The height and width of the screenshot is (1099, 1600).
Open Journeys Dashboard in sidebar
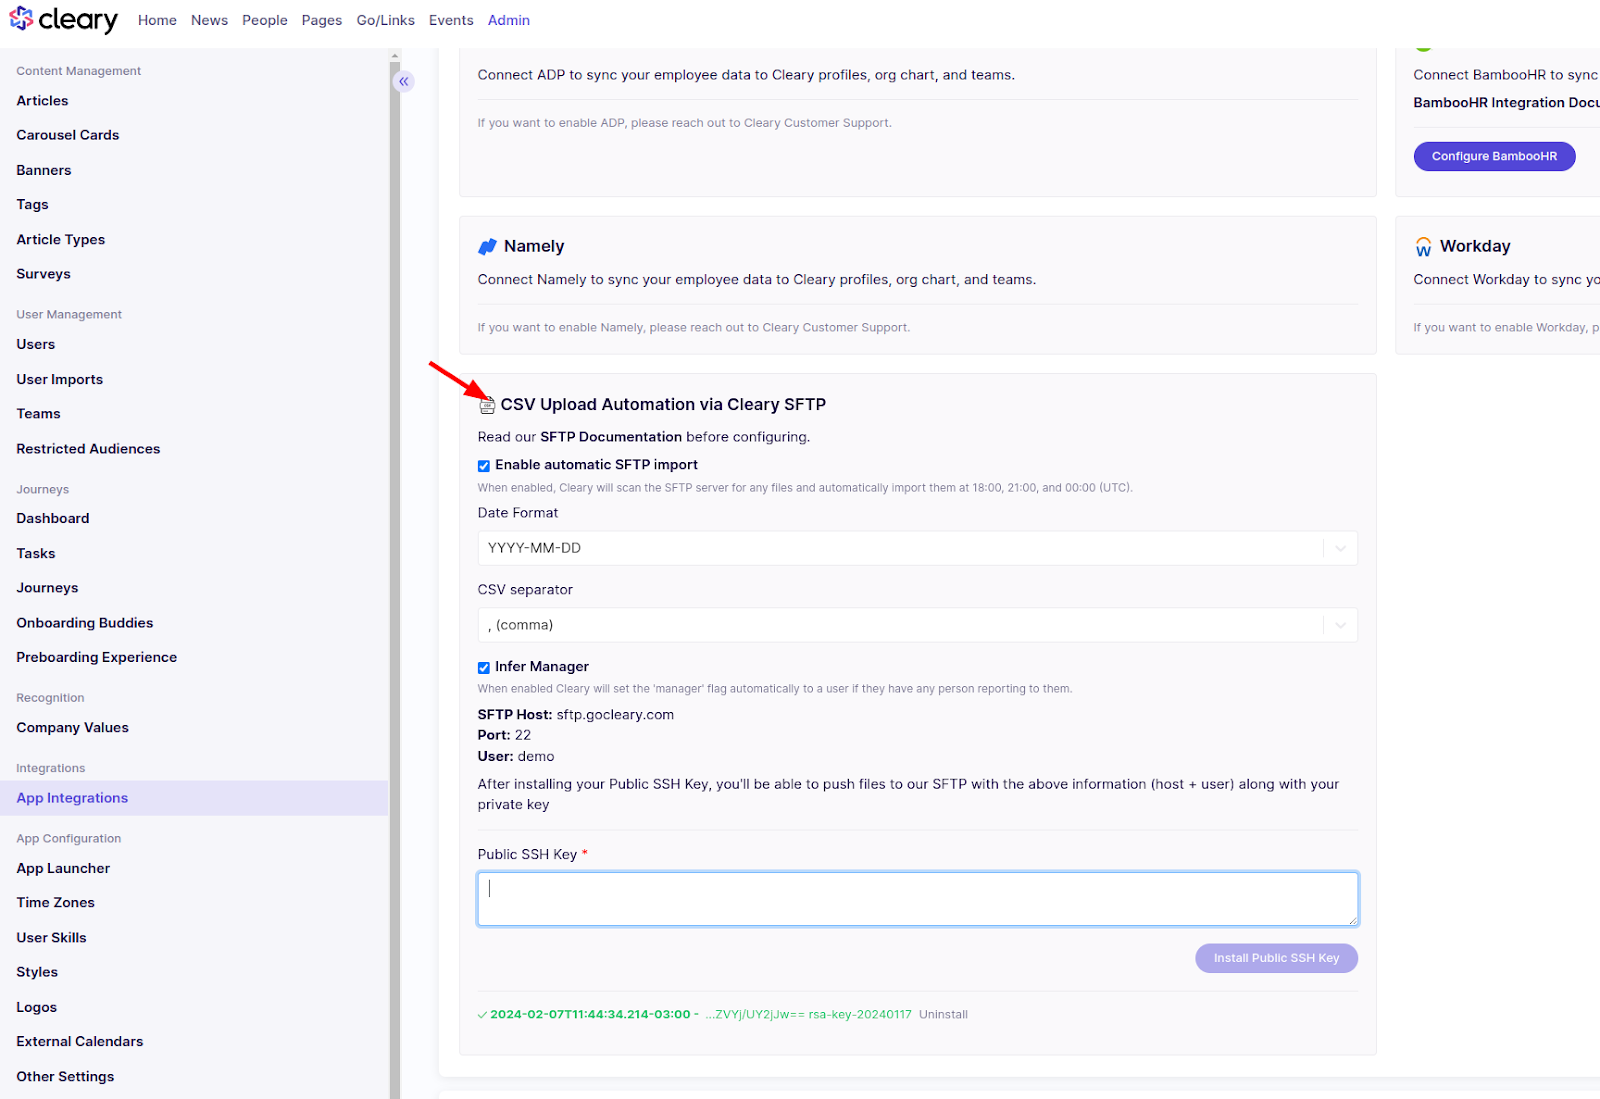pos(53,519)
